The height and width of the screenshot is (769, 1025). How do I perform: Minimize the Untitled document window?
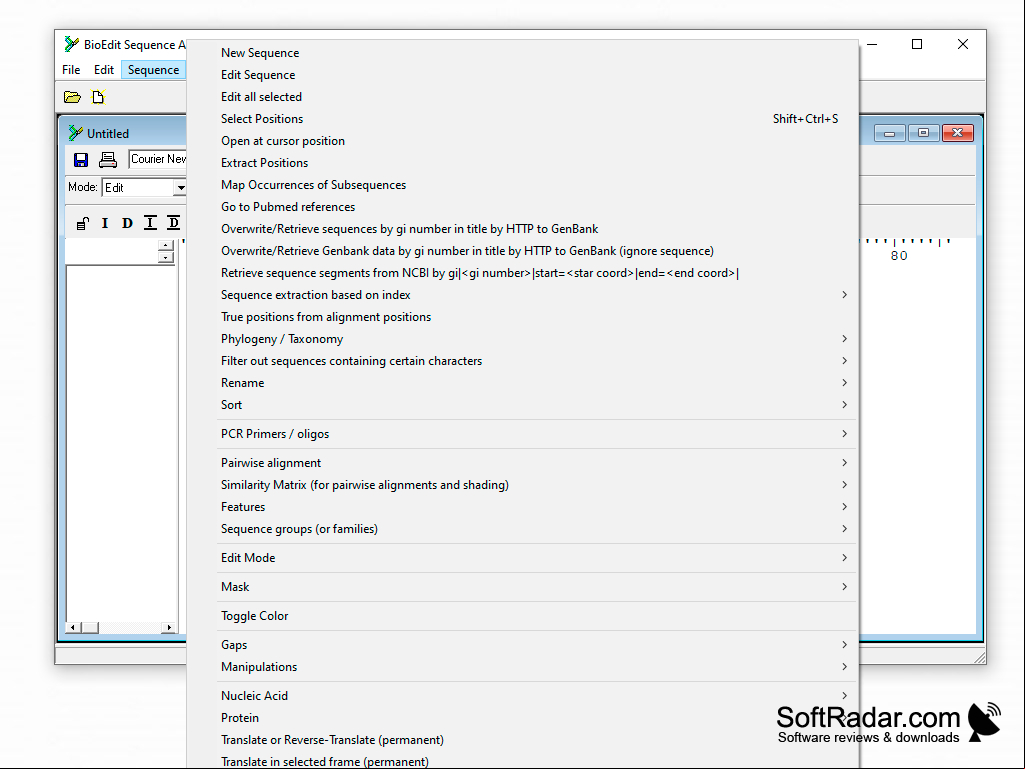(x=890, y=133)
